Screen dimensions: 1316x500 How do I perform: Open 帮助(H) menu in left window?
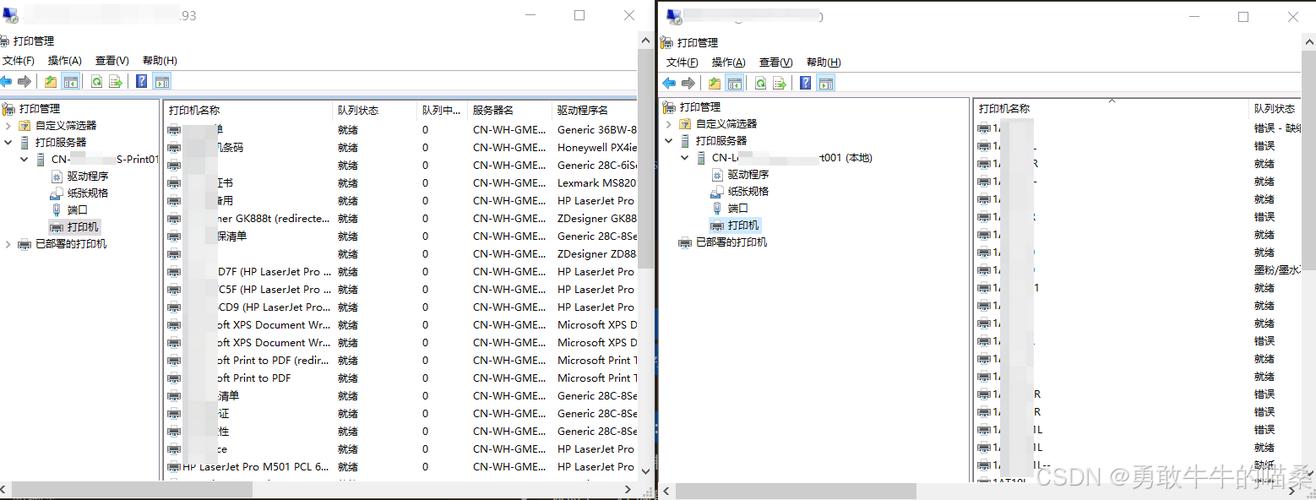160,61
